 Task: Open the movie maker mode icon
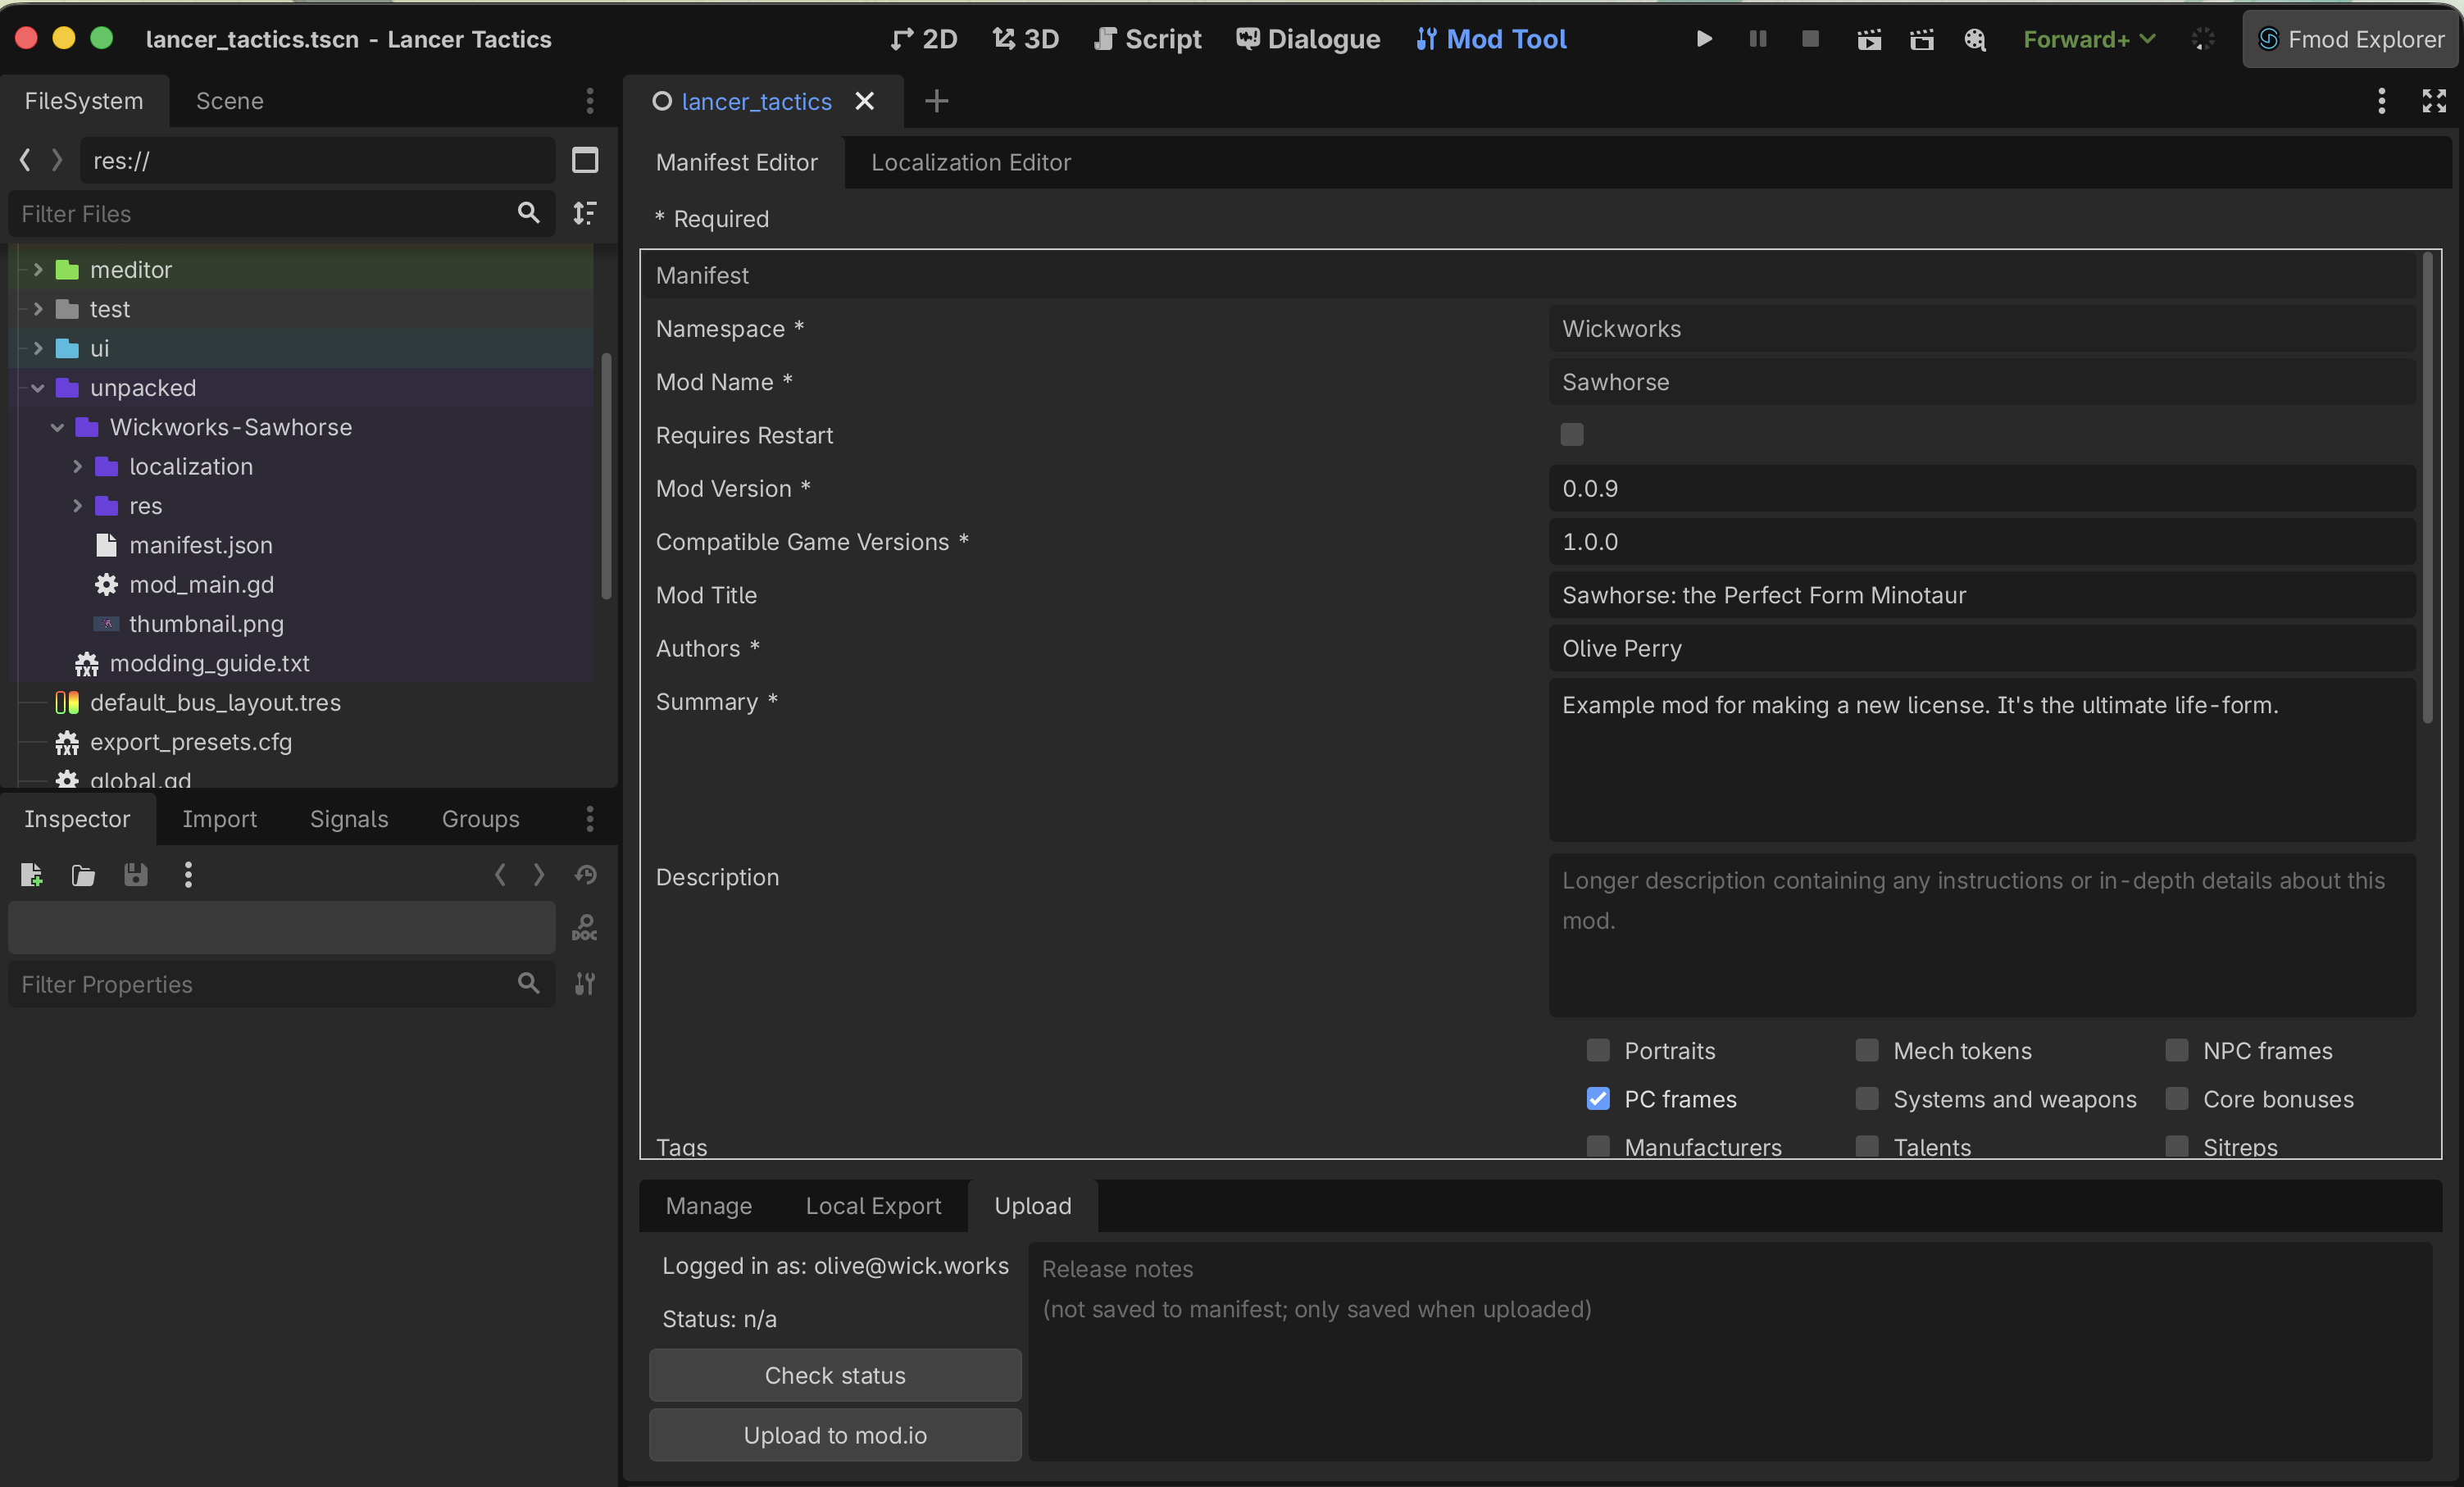(1975, 39)
